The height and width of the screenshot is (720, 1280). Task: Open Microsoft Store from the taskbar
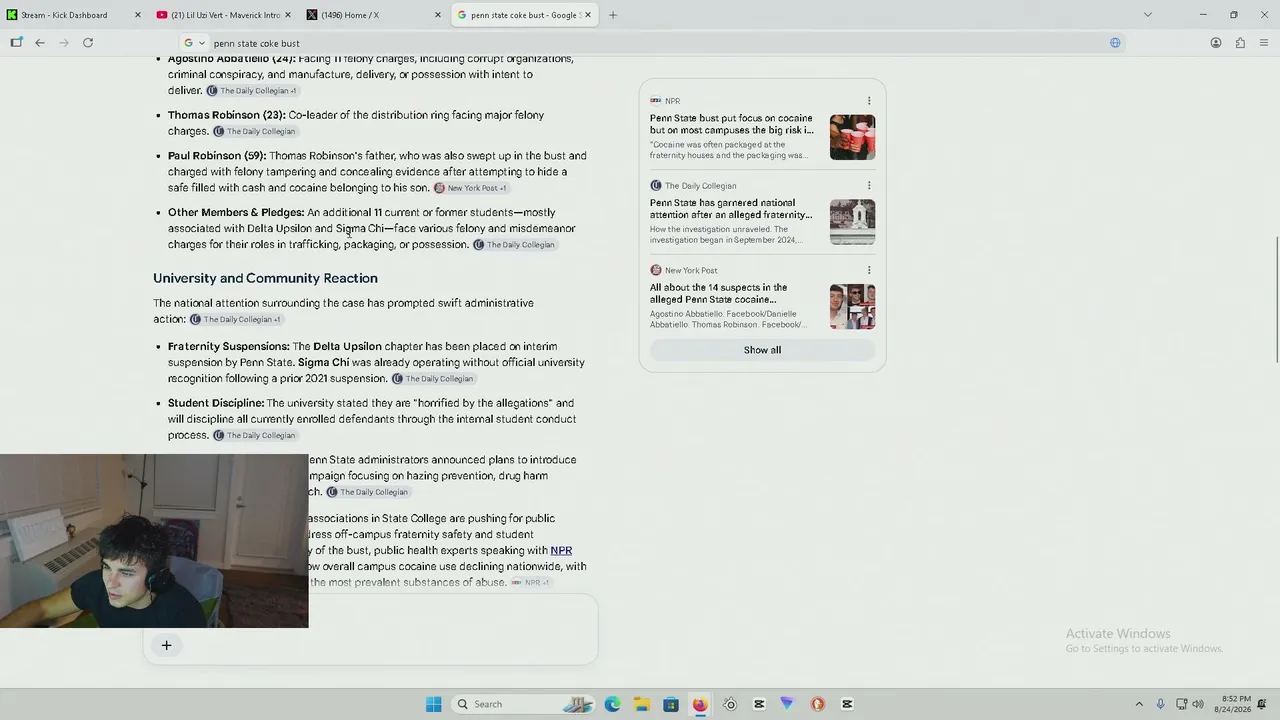coord(670,704)
